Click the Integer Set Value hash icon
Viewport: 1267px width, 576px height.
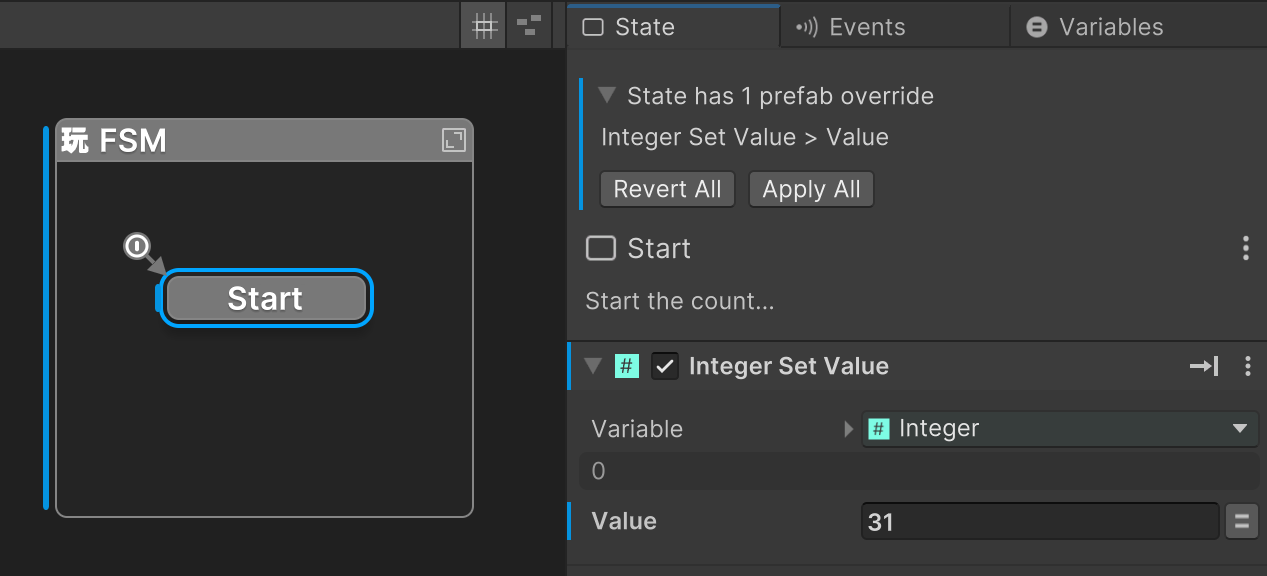627,366
